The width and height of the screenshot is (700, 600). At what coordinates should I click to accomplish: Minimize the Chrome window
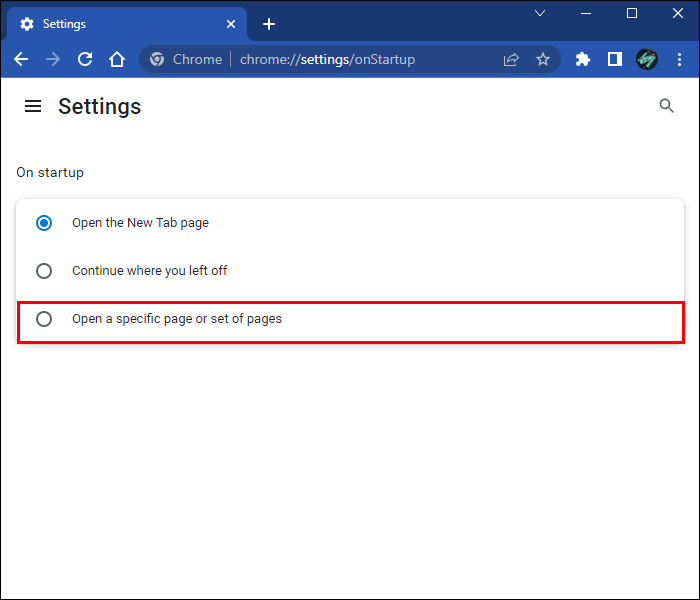(586, 13)
